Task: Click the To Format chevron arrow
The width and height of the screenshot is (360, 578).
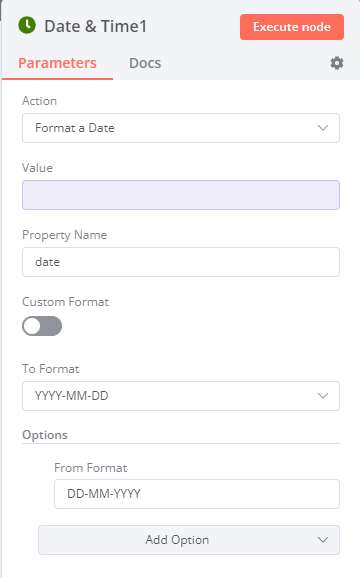Action: [x=323, y=396]
